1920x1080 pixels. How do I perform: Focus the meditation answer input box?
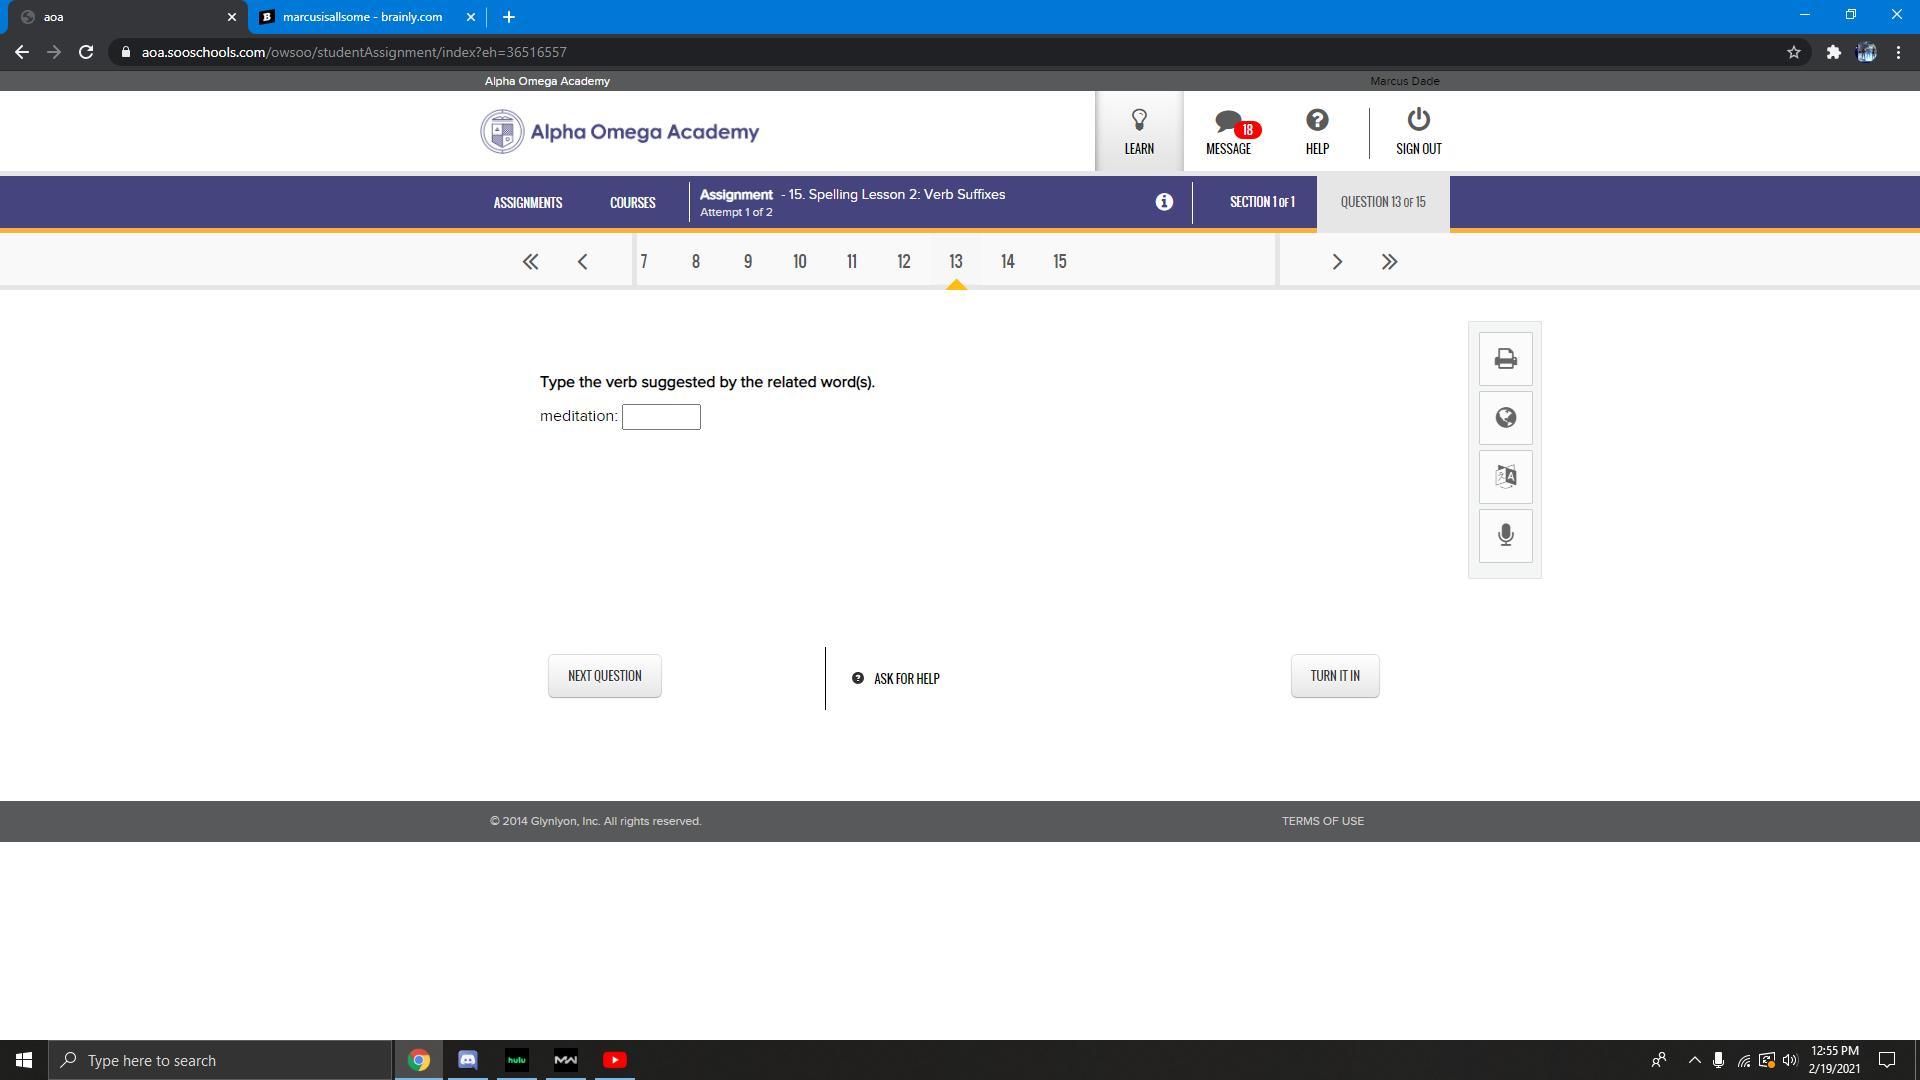point(661,417)
